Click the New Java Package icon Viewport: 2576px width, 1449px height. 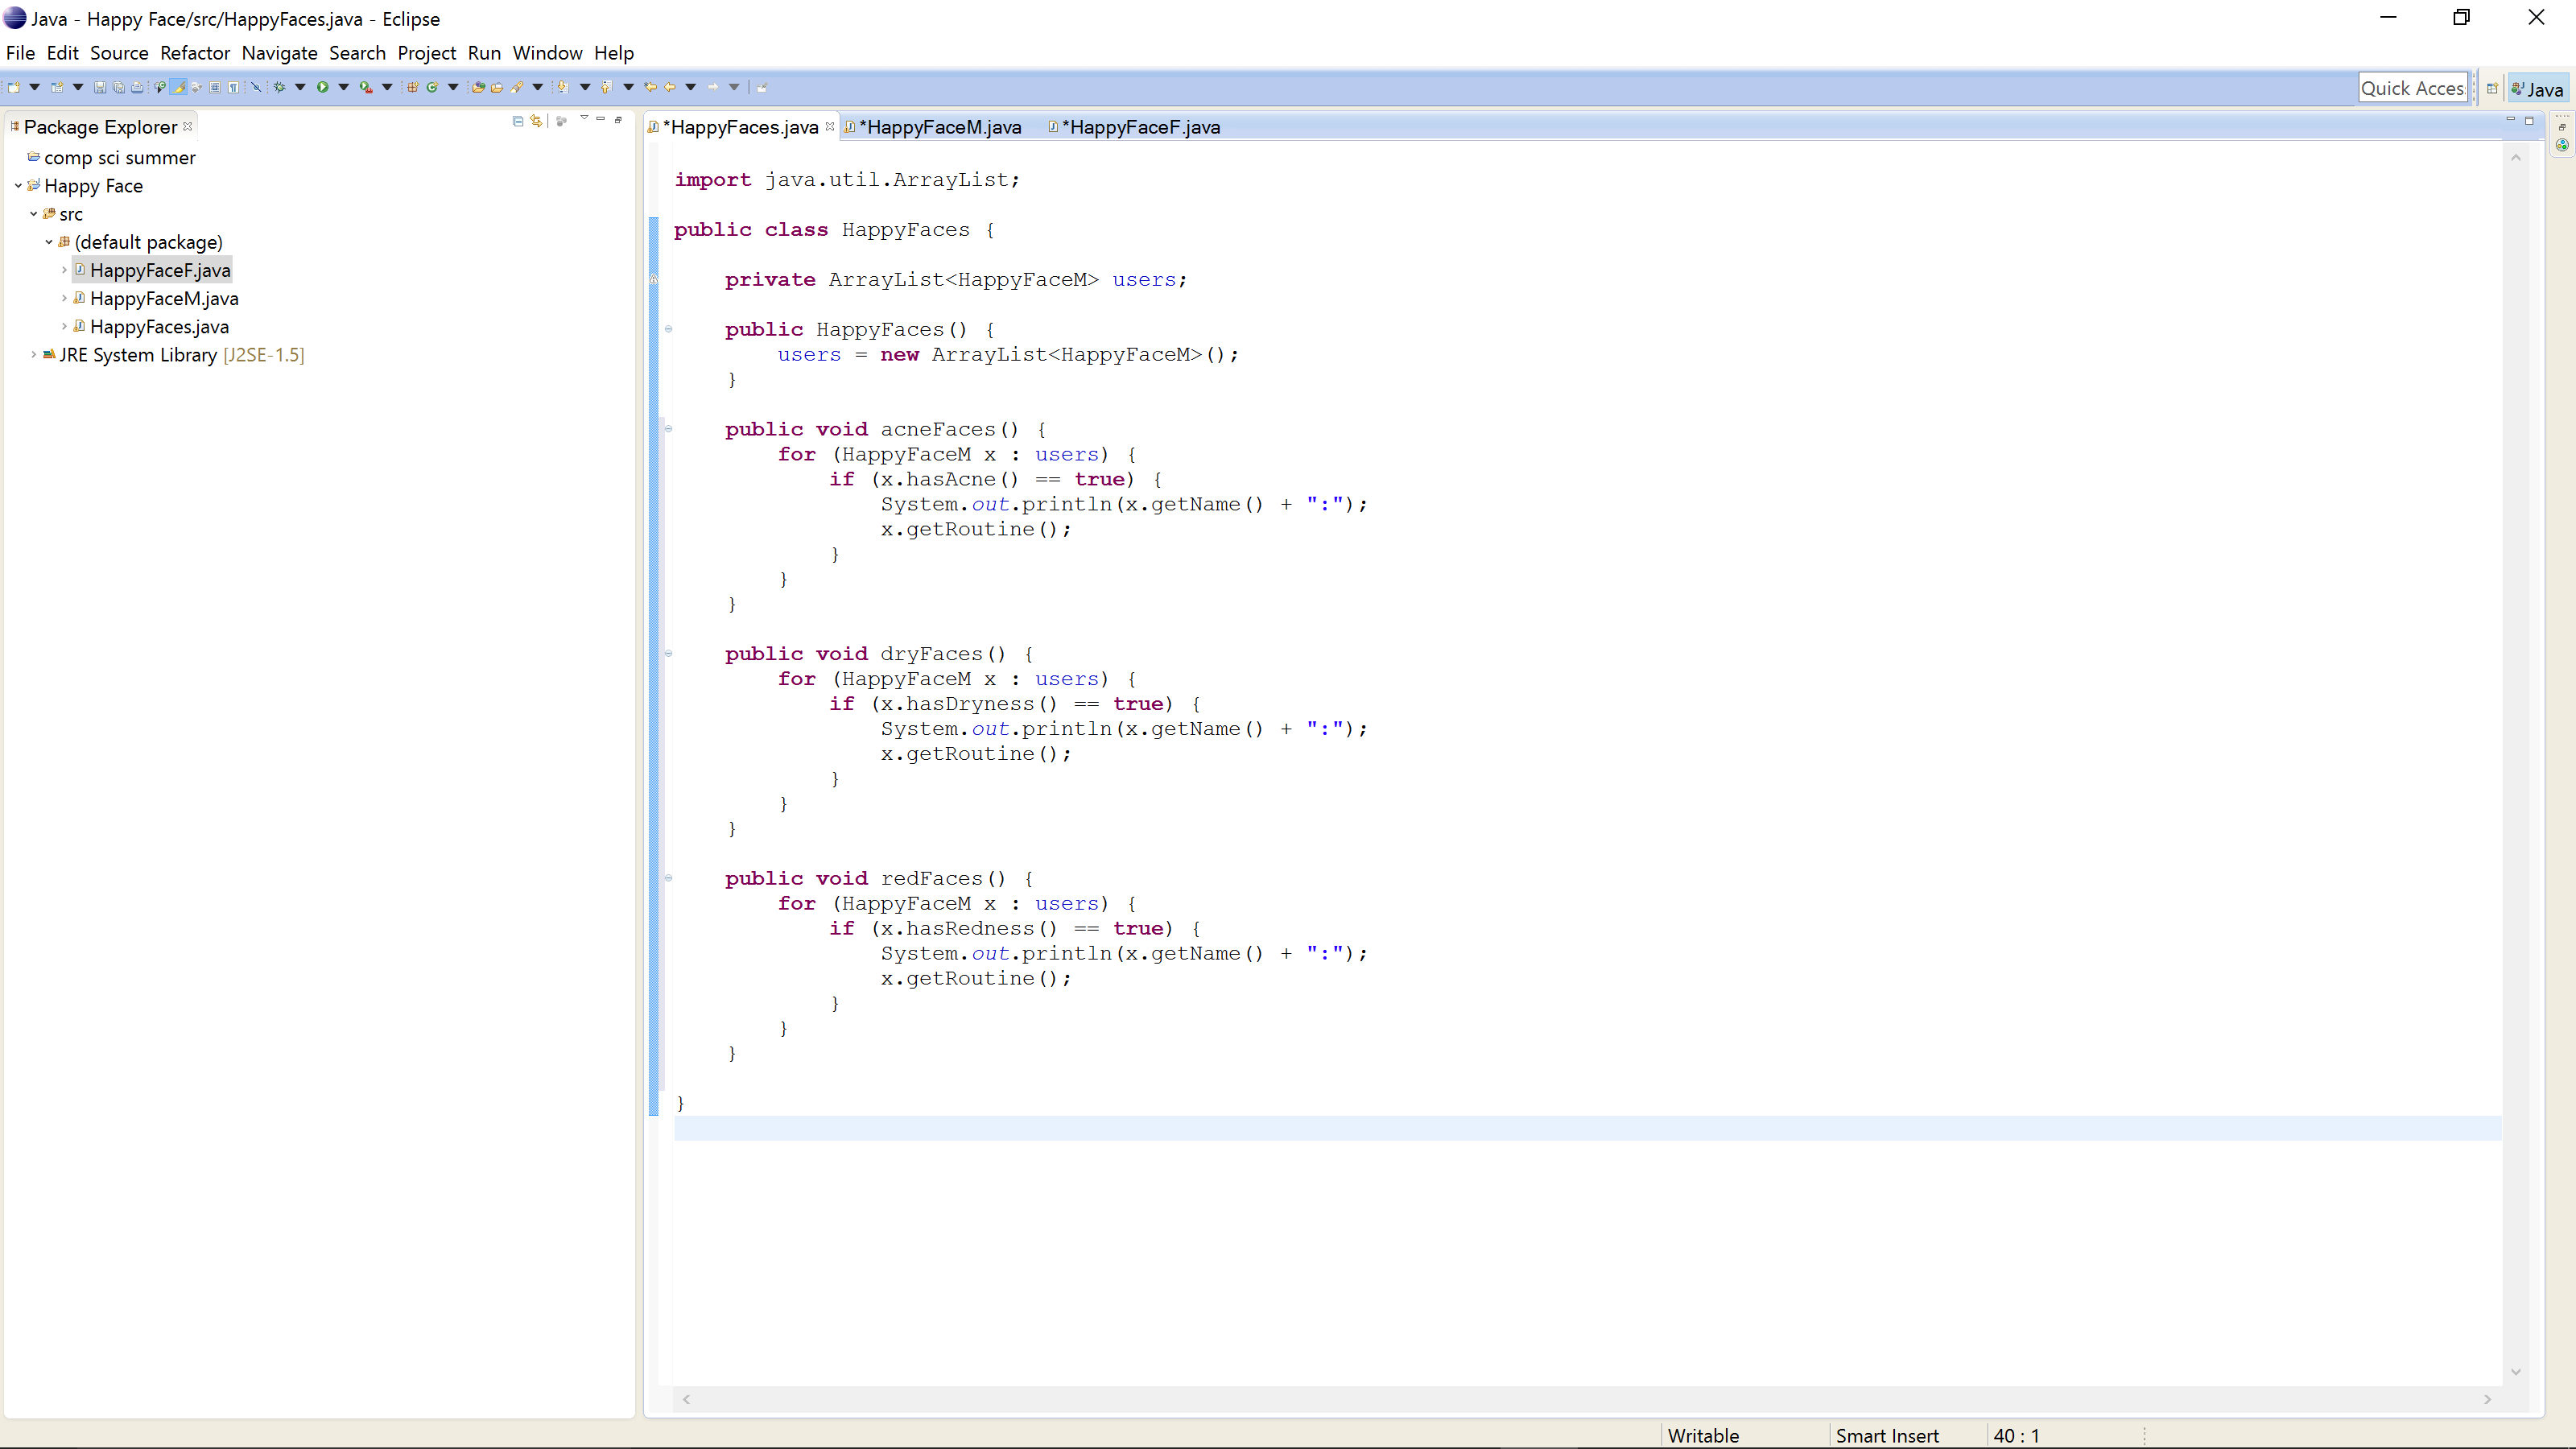pyautogui.click(x=413, y=87)
